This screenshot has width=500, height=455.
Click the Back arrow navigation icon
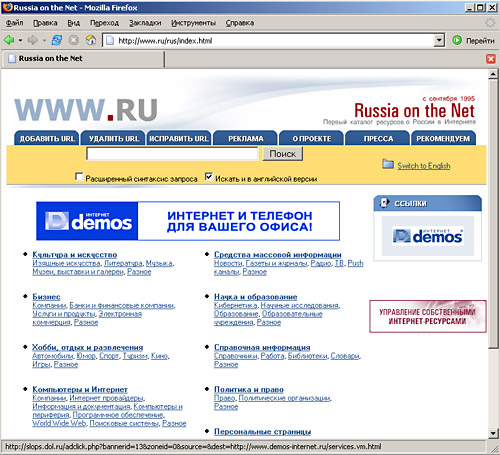pos(9,40)
